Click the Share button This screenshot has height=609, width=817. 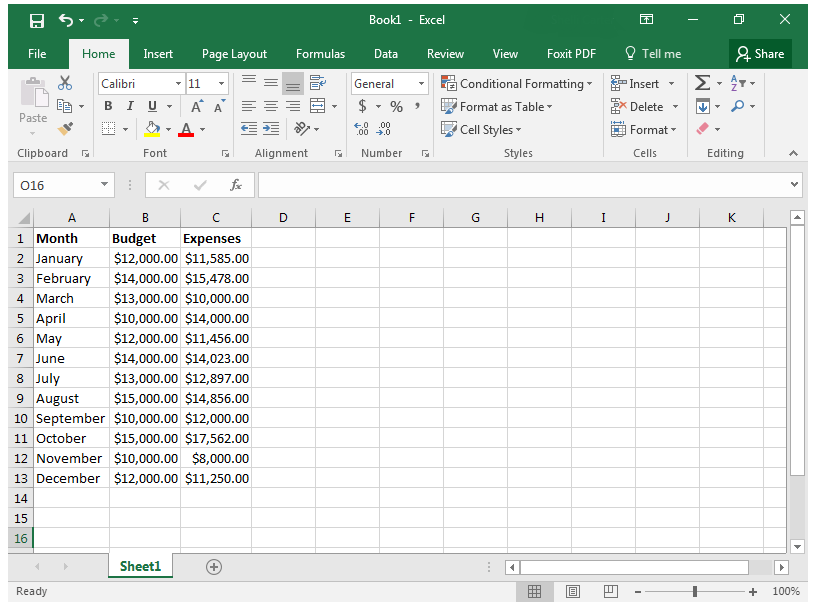pos(760,54)
